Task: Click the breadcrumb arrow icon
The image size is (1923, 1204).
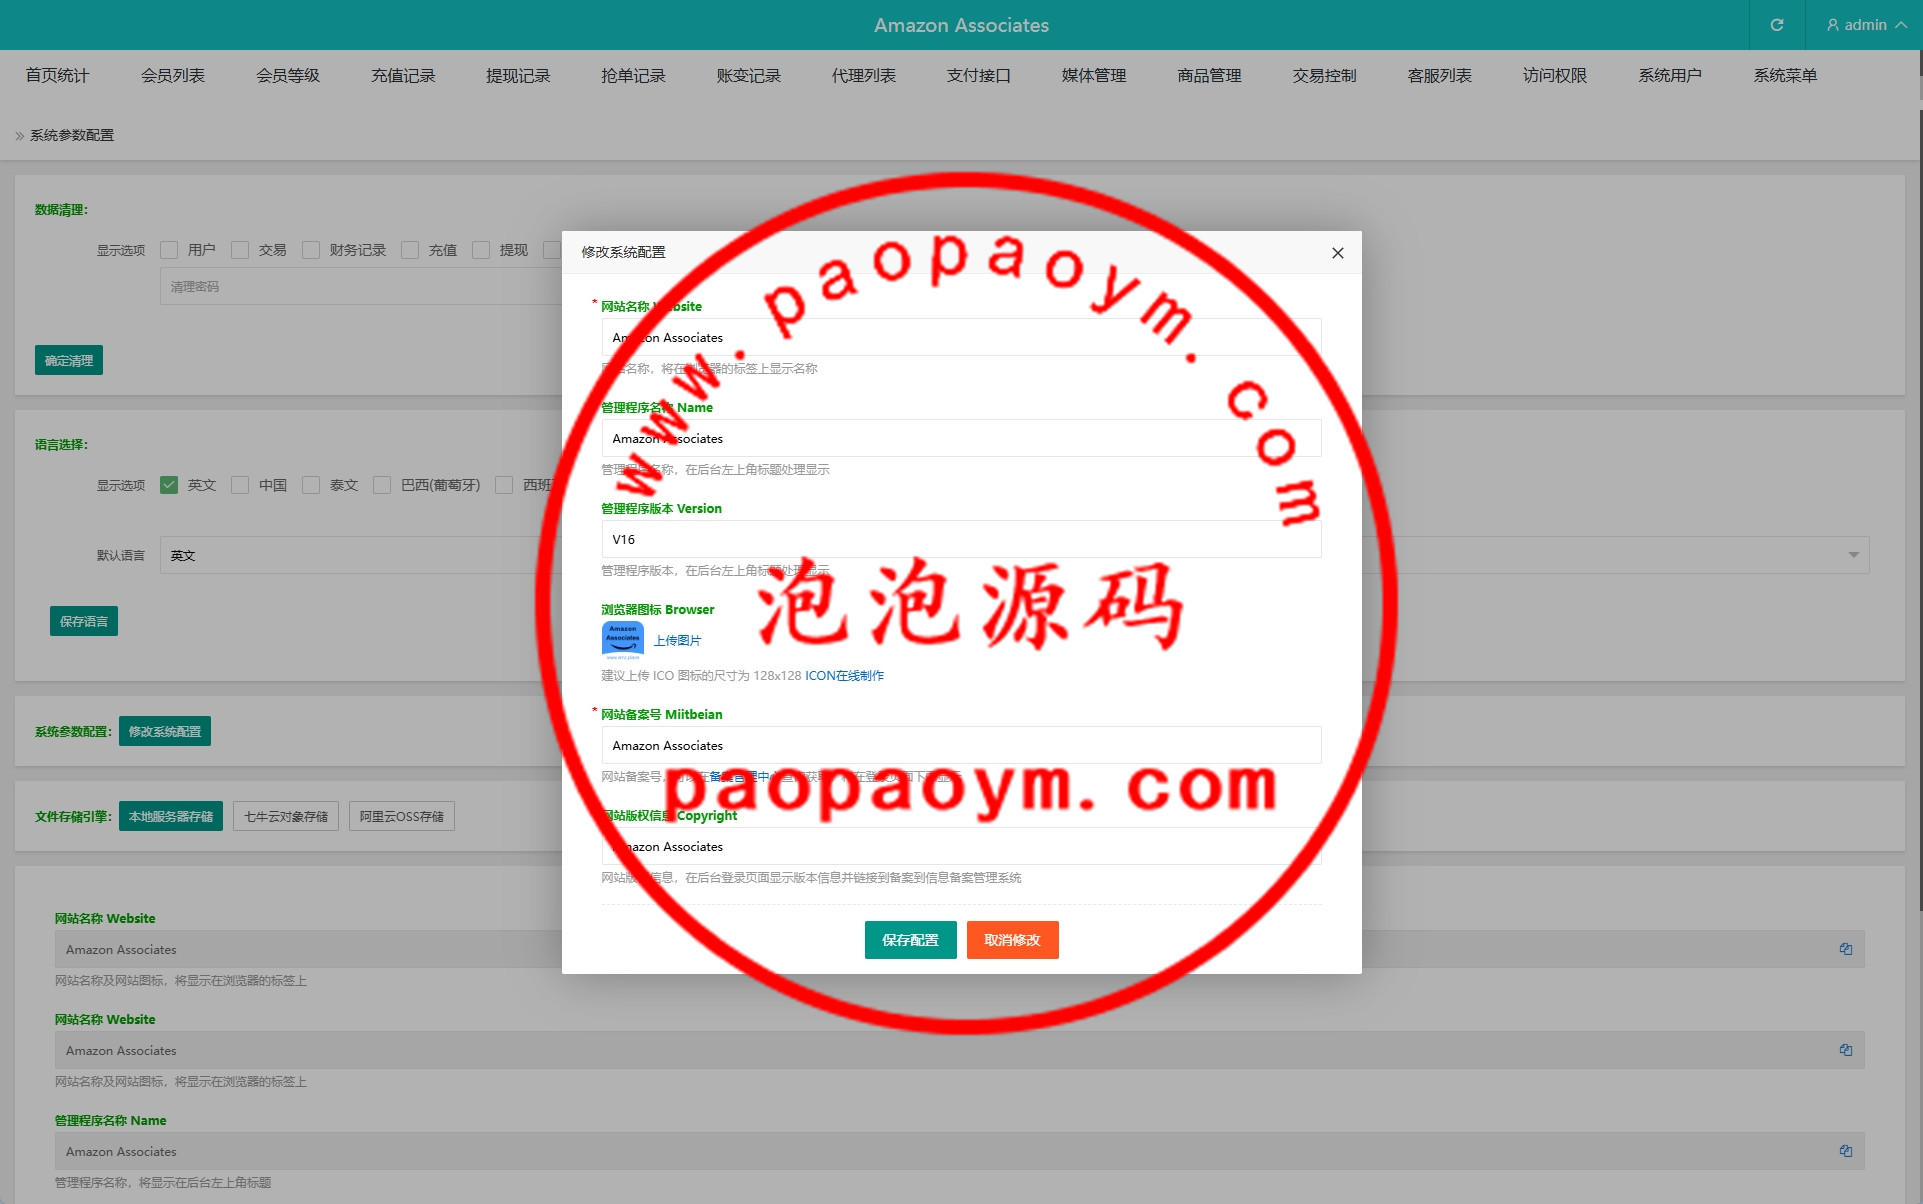Action: [20, 136]
